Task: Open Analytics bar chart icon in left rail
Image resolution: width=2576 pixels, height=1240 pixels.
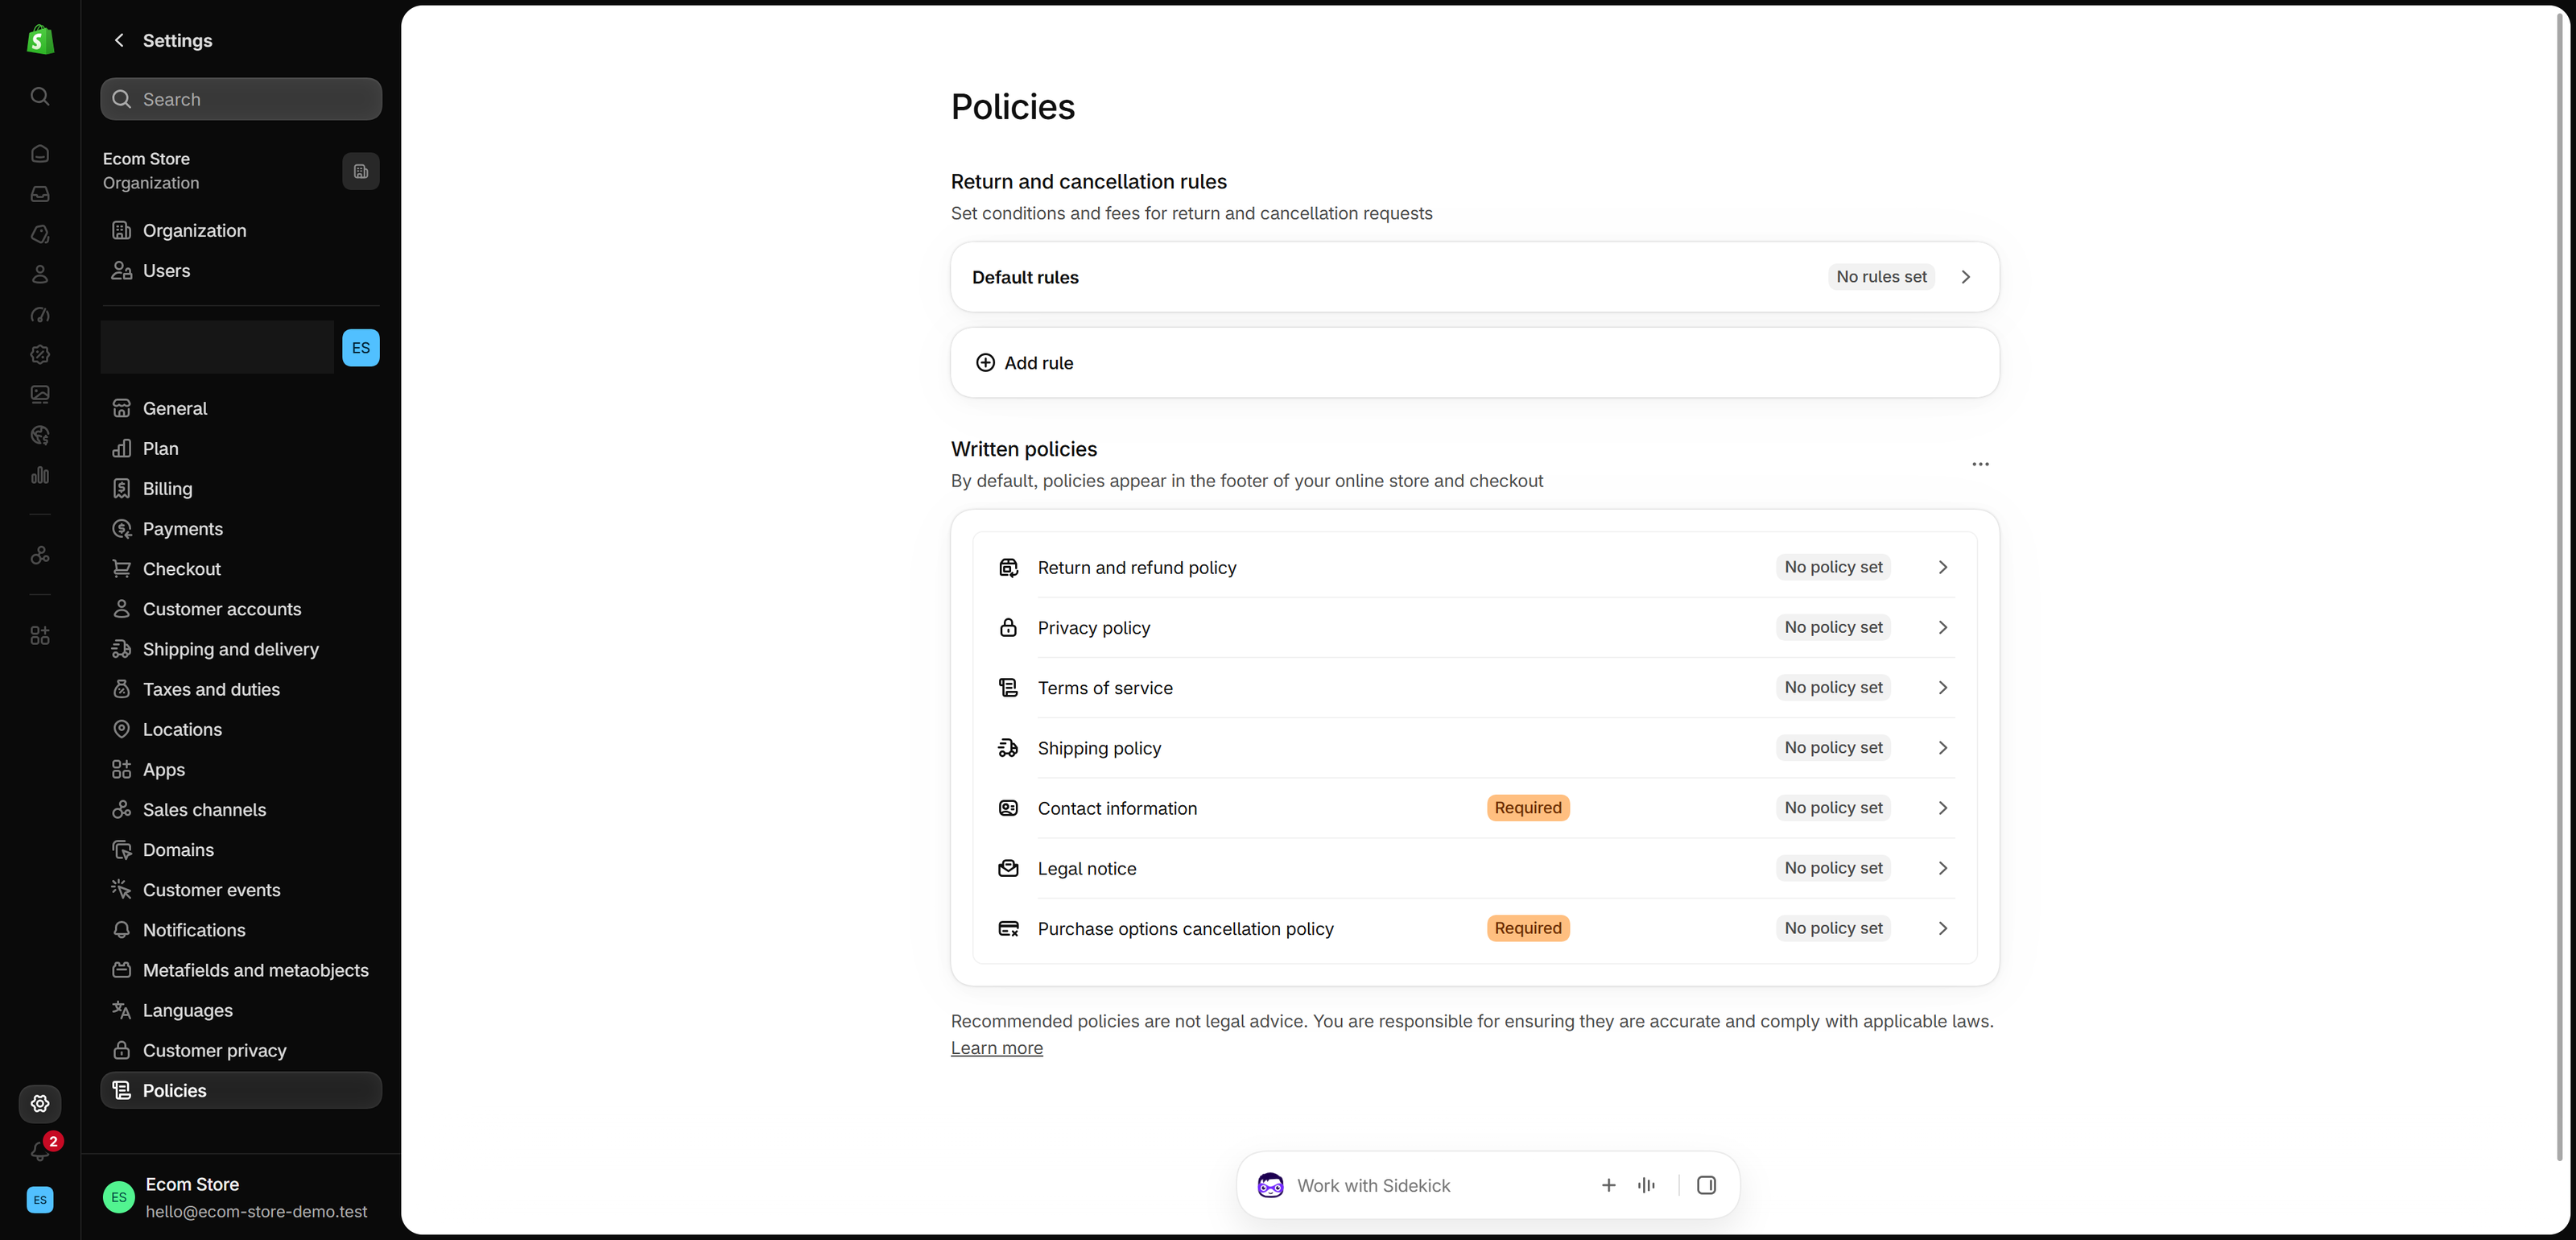Action: click(x=40, y=475)
